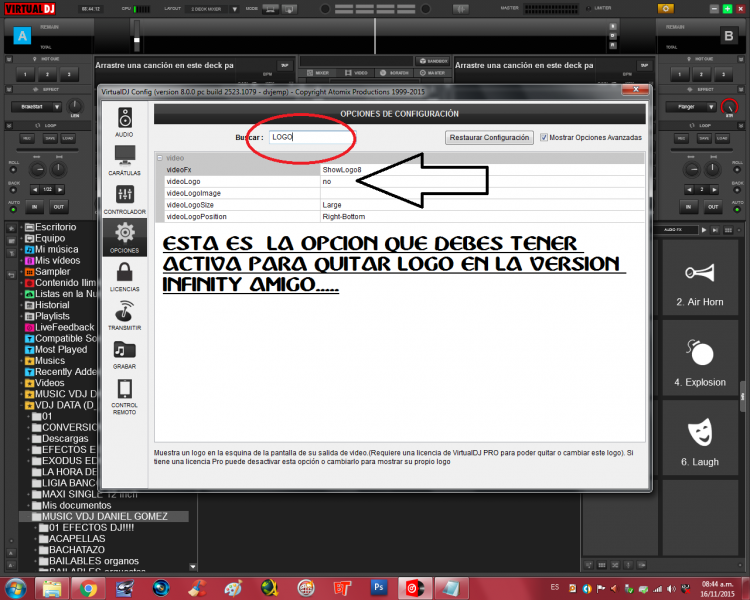750x600 pixels.
Task: Open the Transmitir broadcast section
Action: point(124,315)
